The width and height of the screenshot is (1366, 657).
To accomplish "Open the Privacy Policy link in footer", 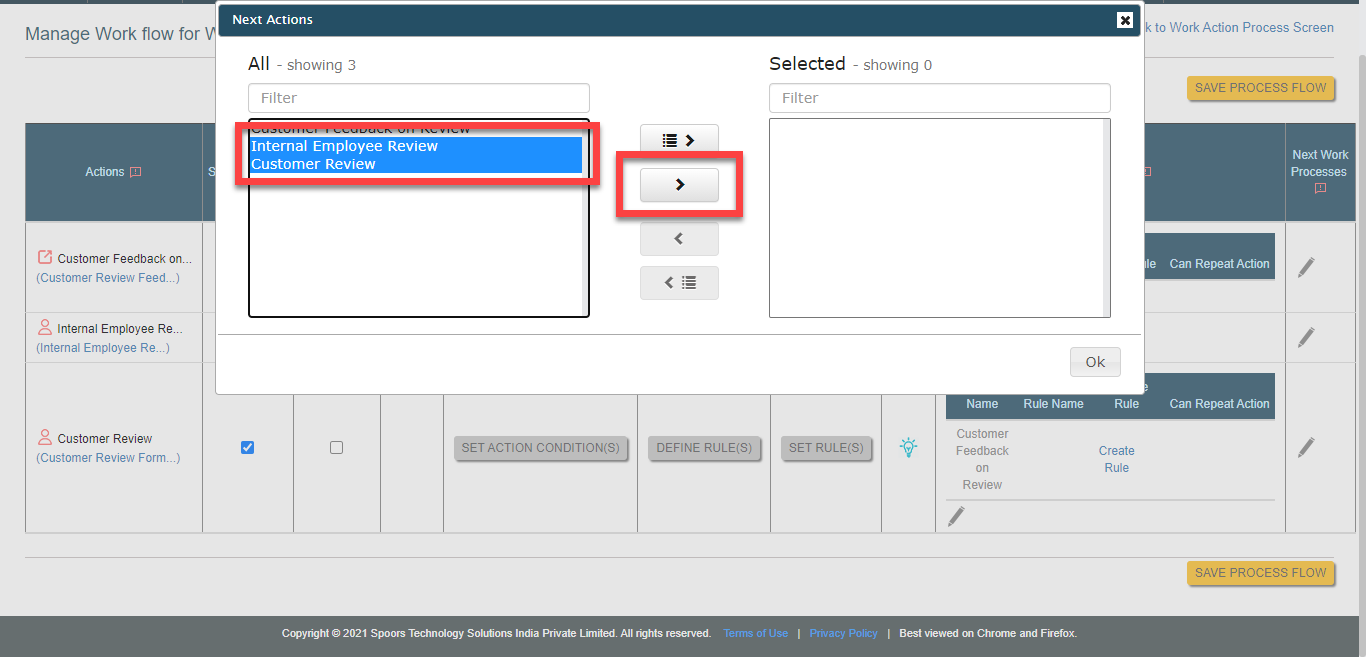I will click(x=843, y=633).
